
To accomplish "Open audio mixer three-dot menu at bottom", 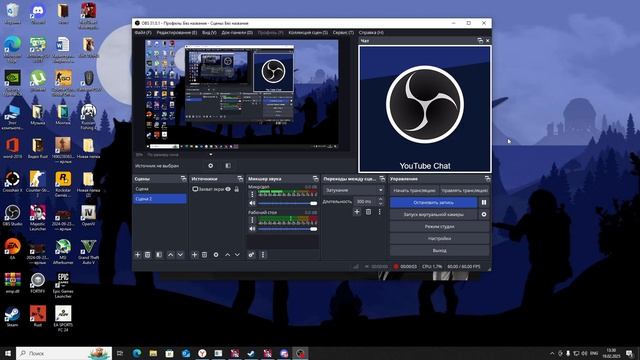I will click(263, 255).
